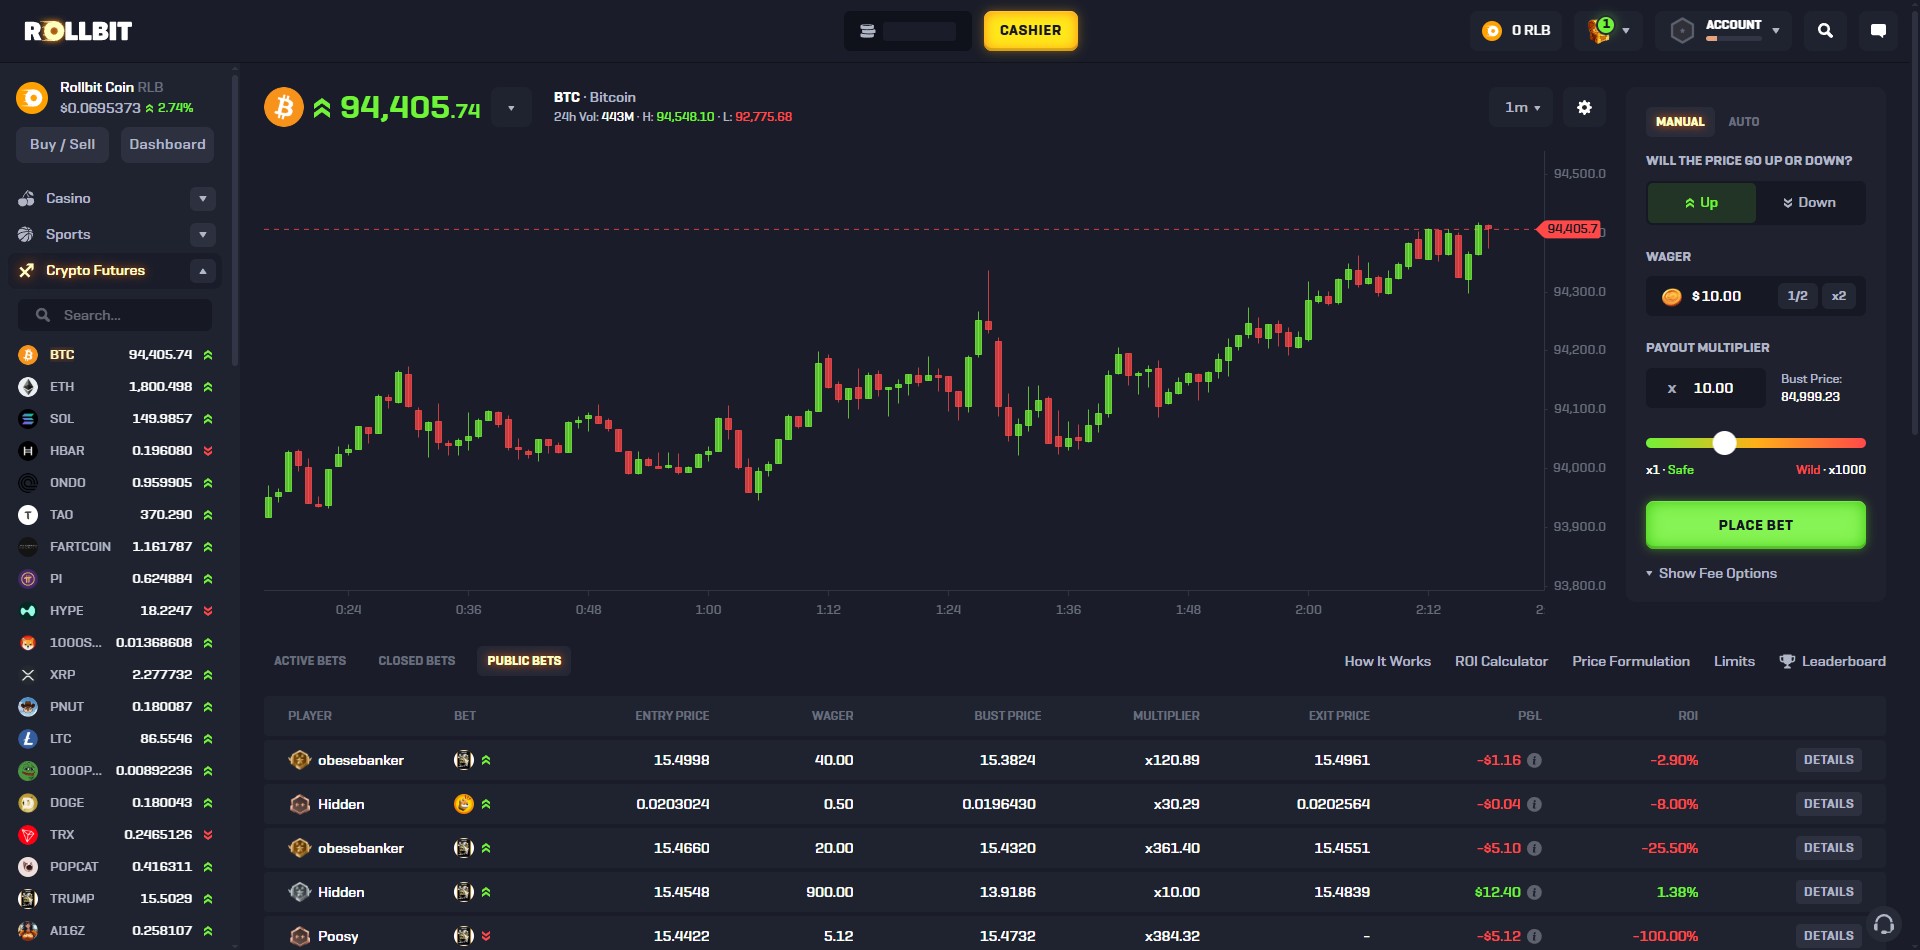Open How It Works

coord(1387,661)
